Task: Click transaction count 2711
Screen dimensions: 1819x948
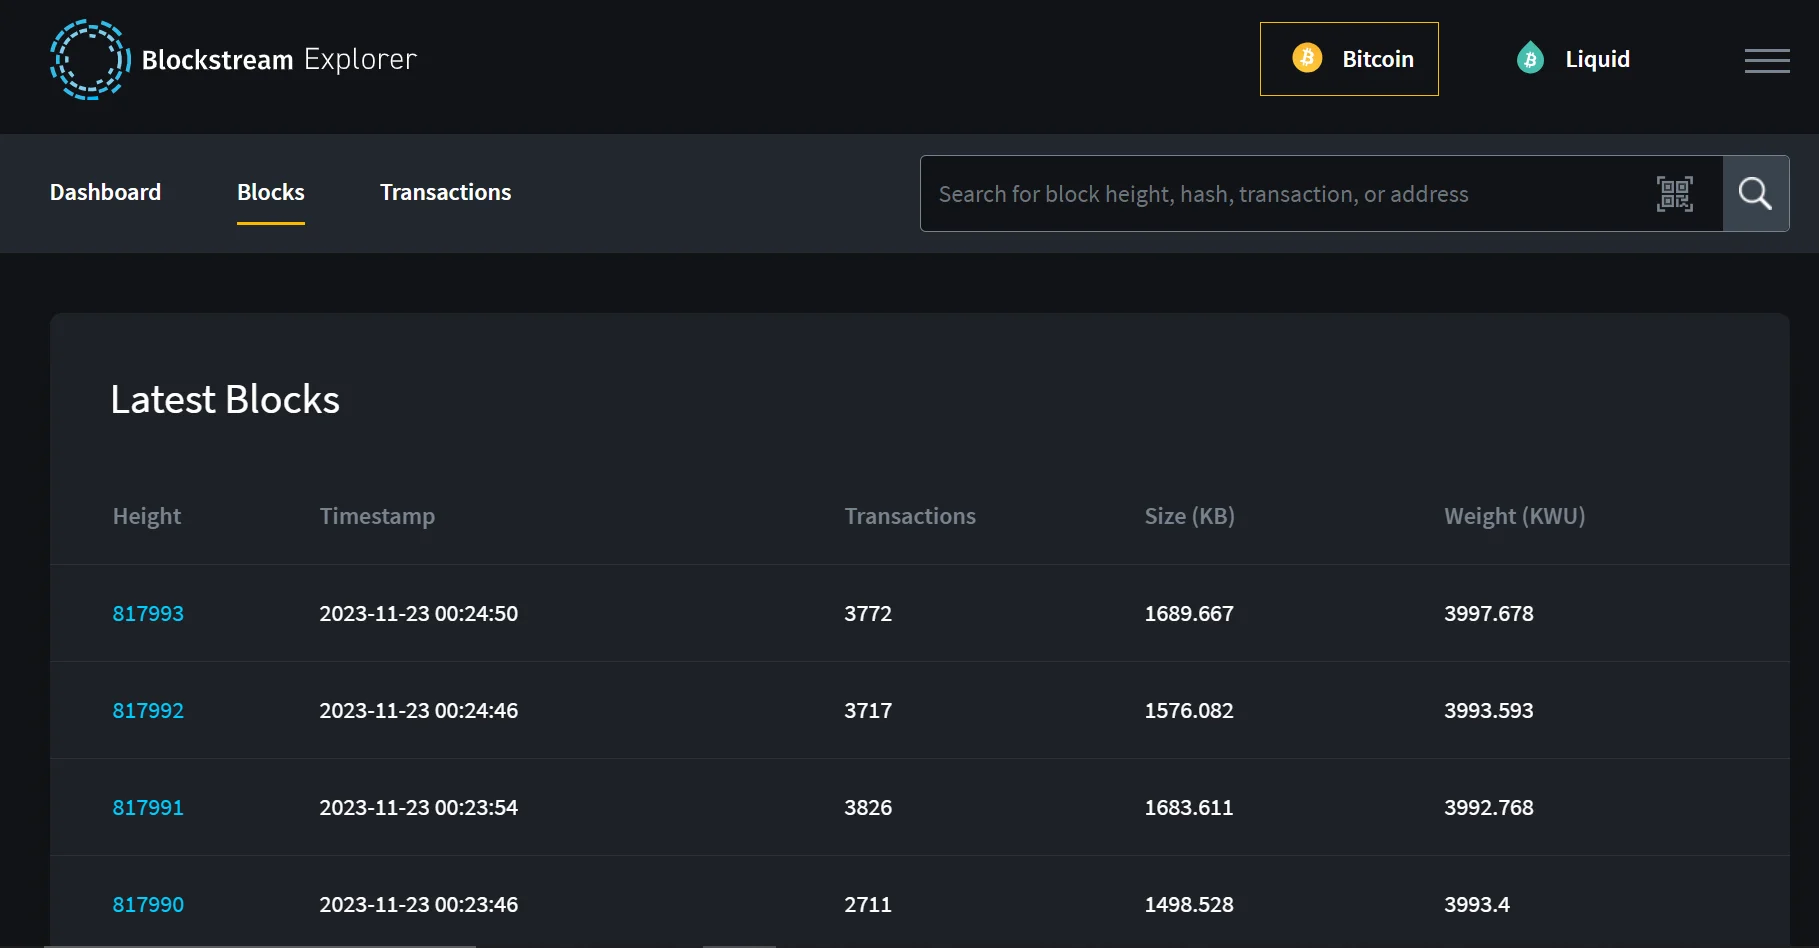Action: click(868, 905)
